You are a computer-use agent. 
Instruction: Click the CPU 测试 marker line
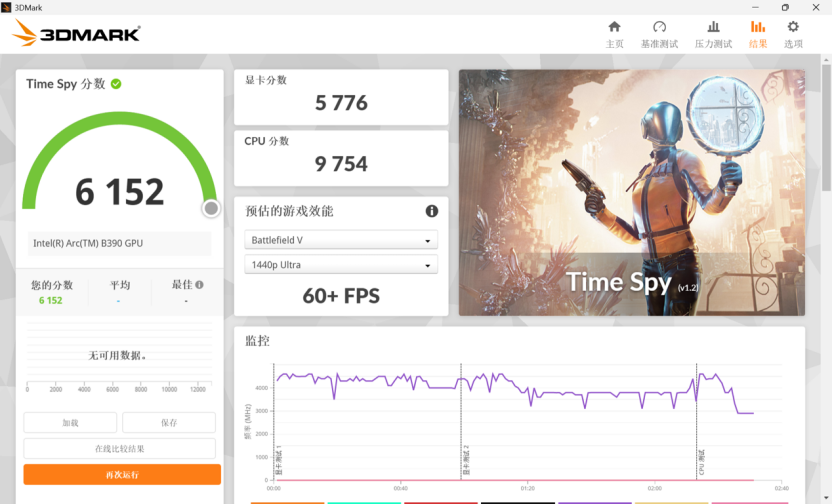pyautogui.click(x=696, y=422)
